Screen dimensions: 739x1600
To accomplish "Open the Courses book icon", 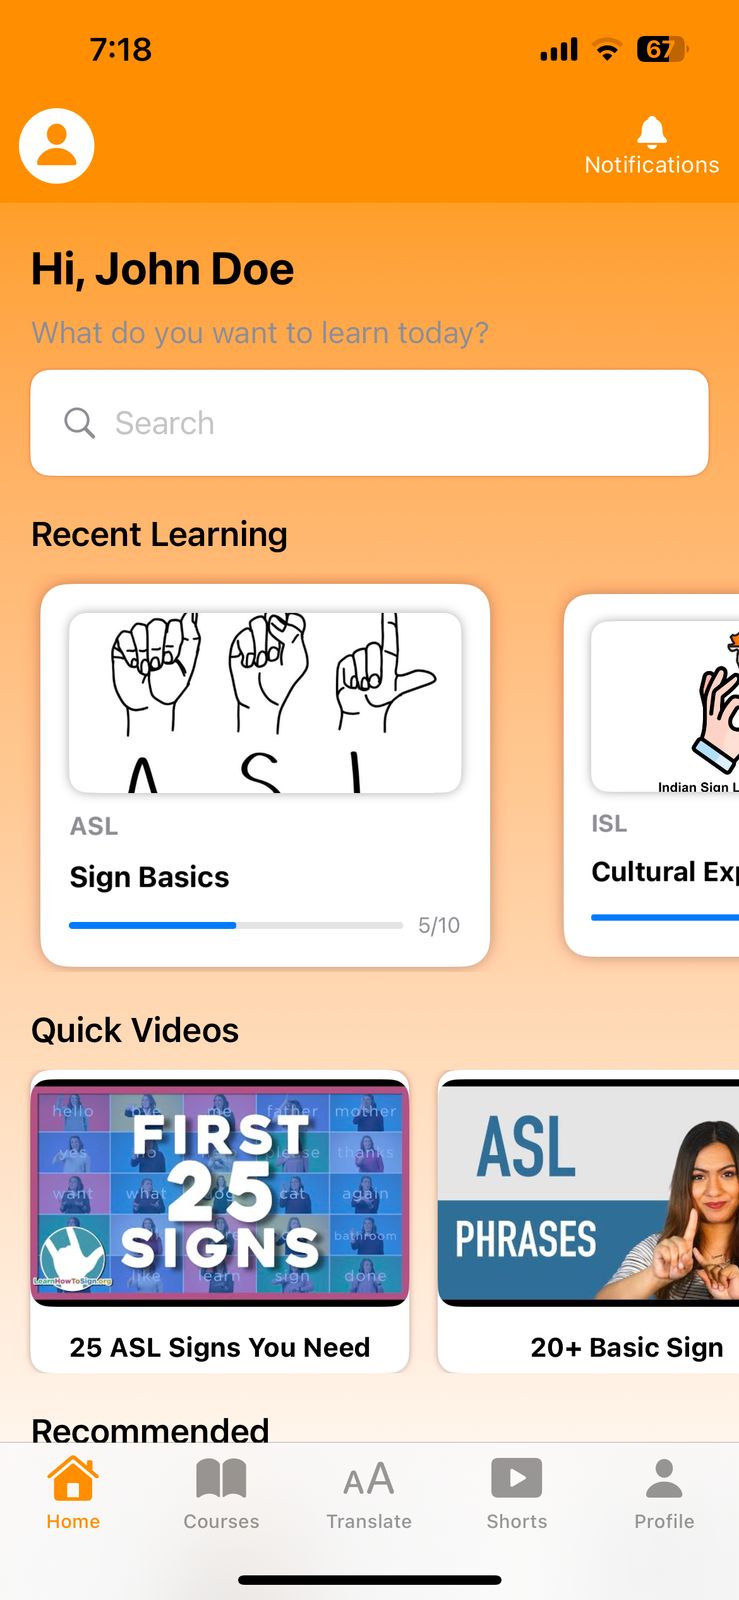I will coord(221,1479).
